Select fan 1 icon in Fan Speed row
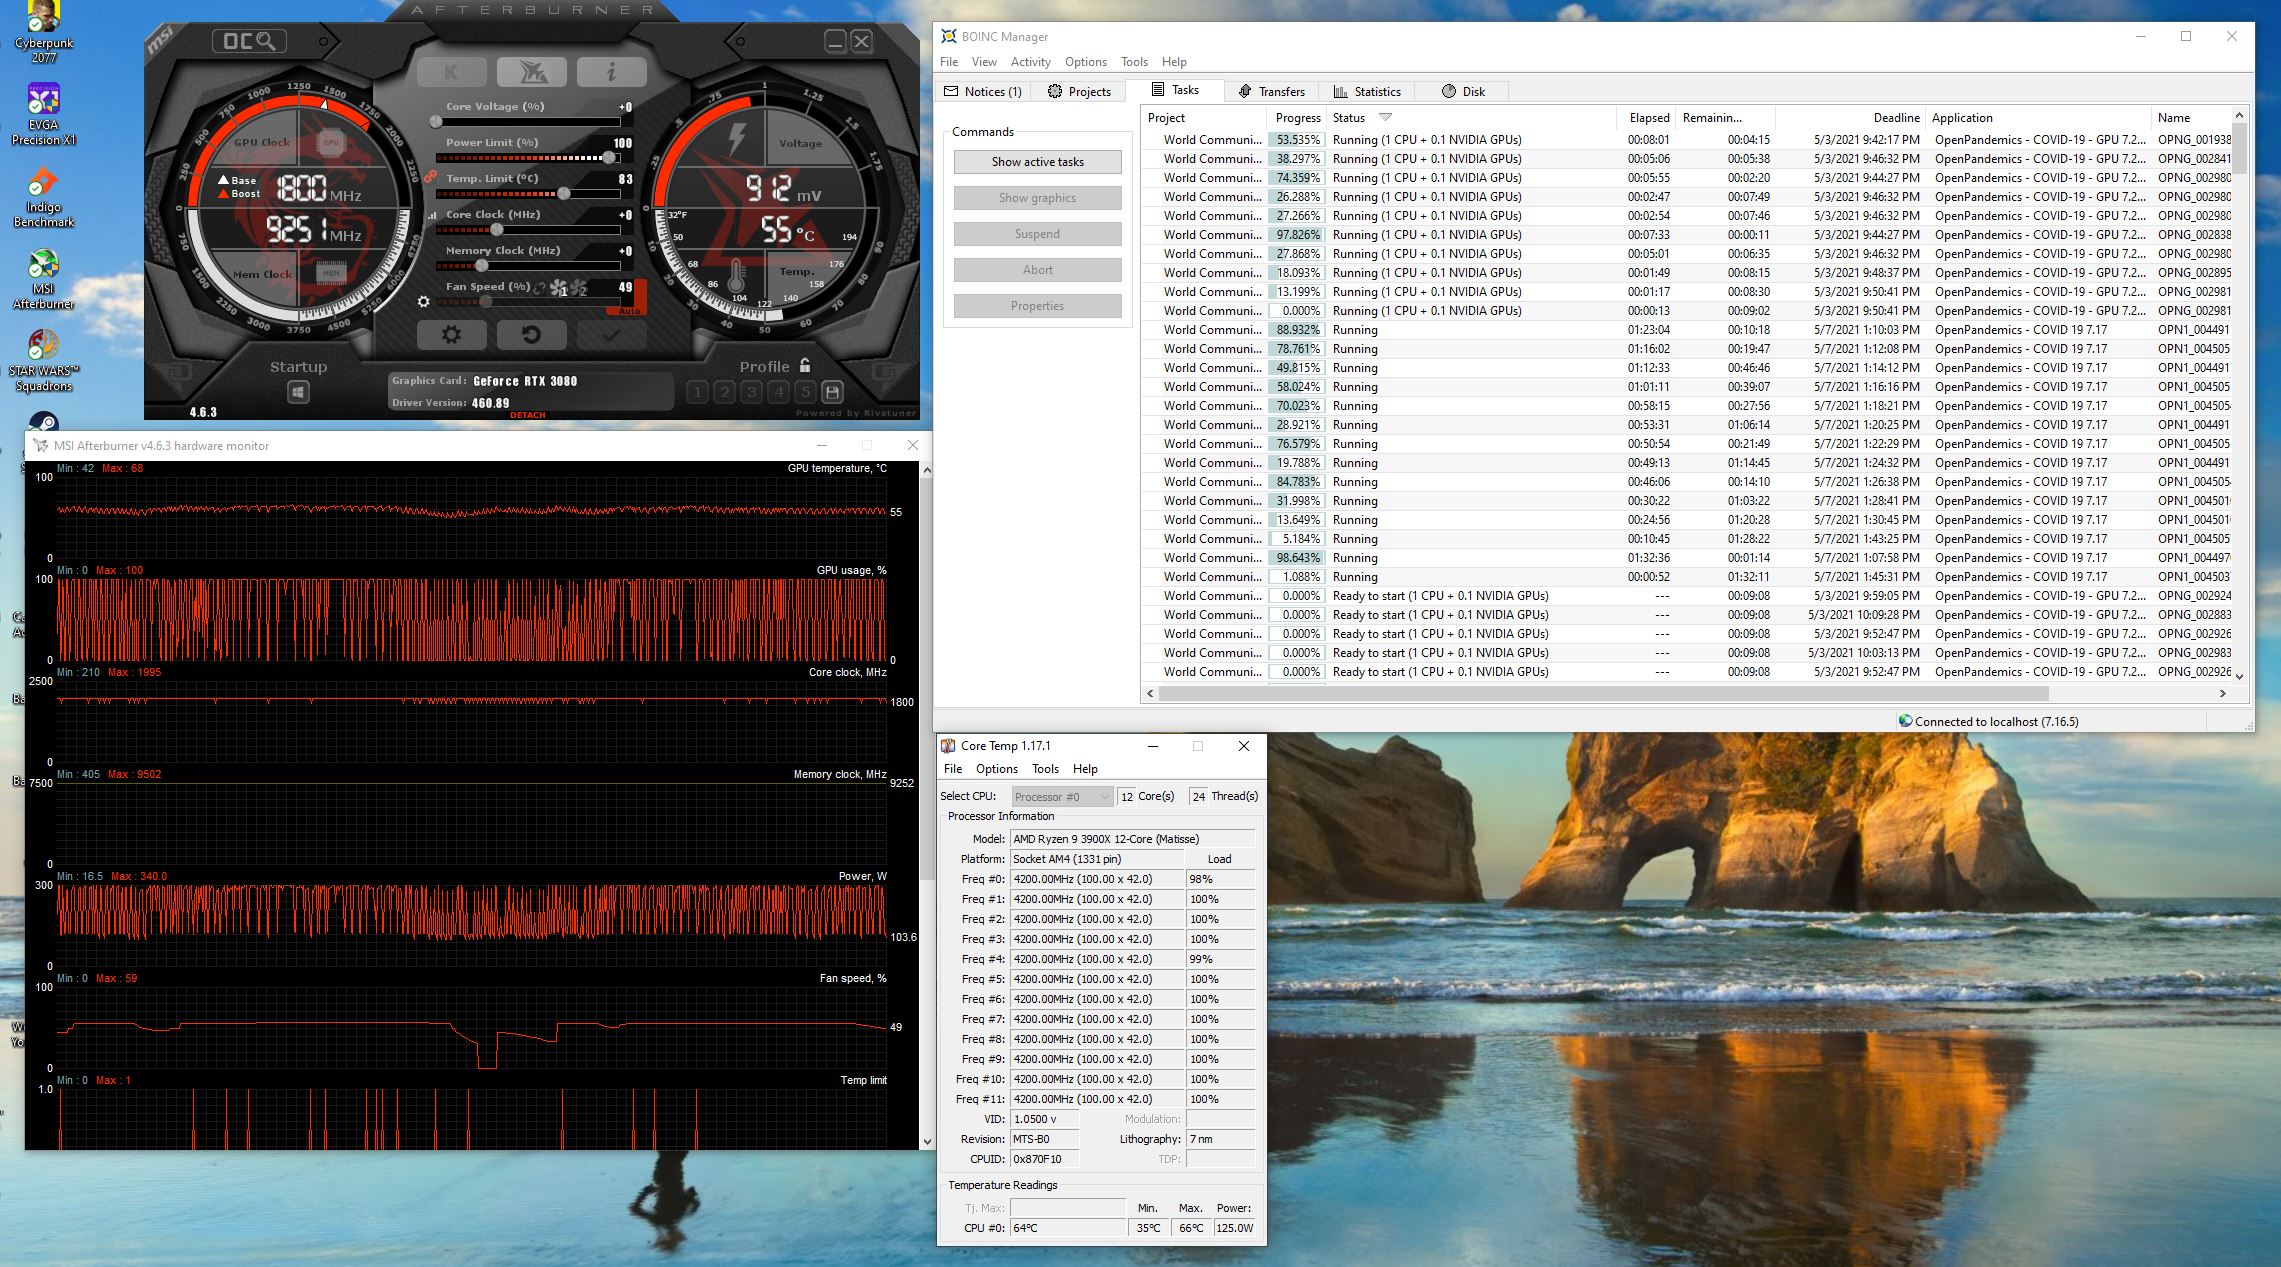 [558, 289]
